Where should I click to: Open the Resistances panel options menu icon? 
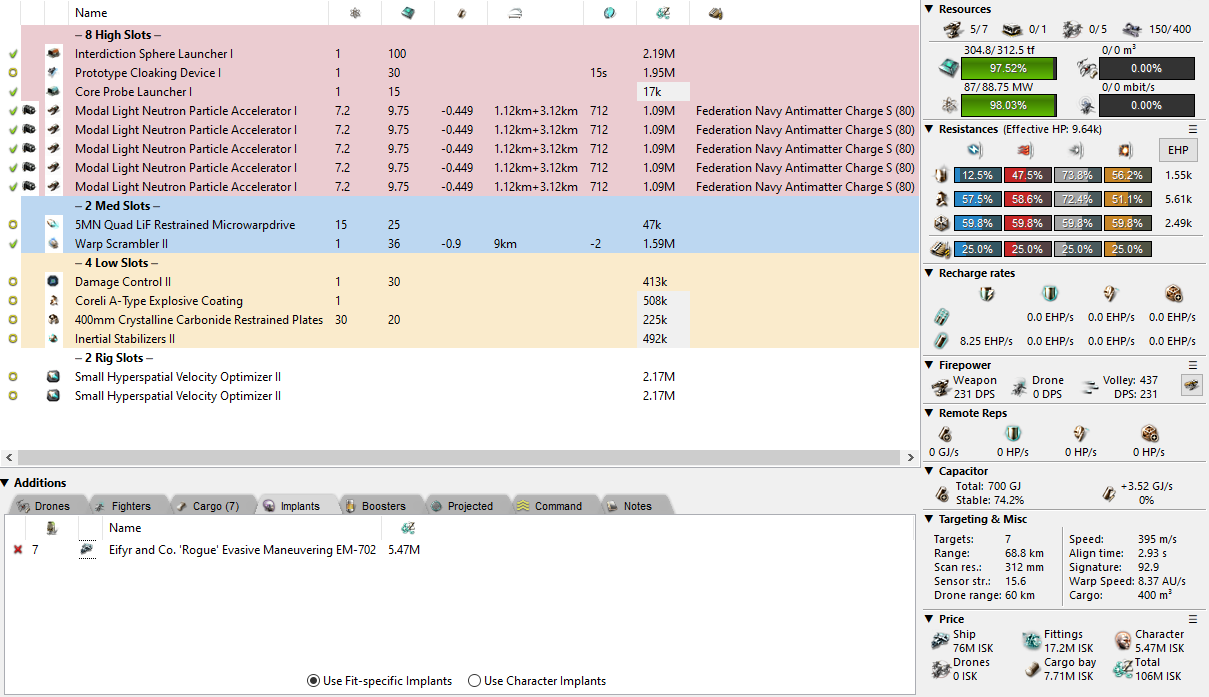click(x=1192, y=129)
